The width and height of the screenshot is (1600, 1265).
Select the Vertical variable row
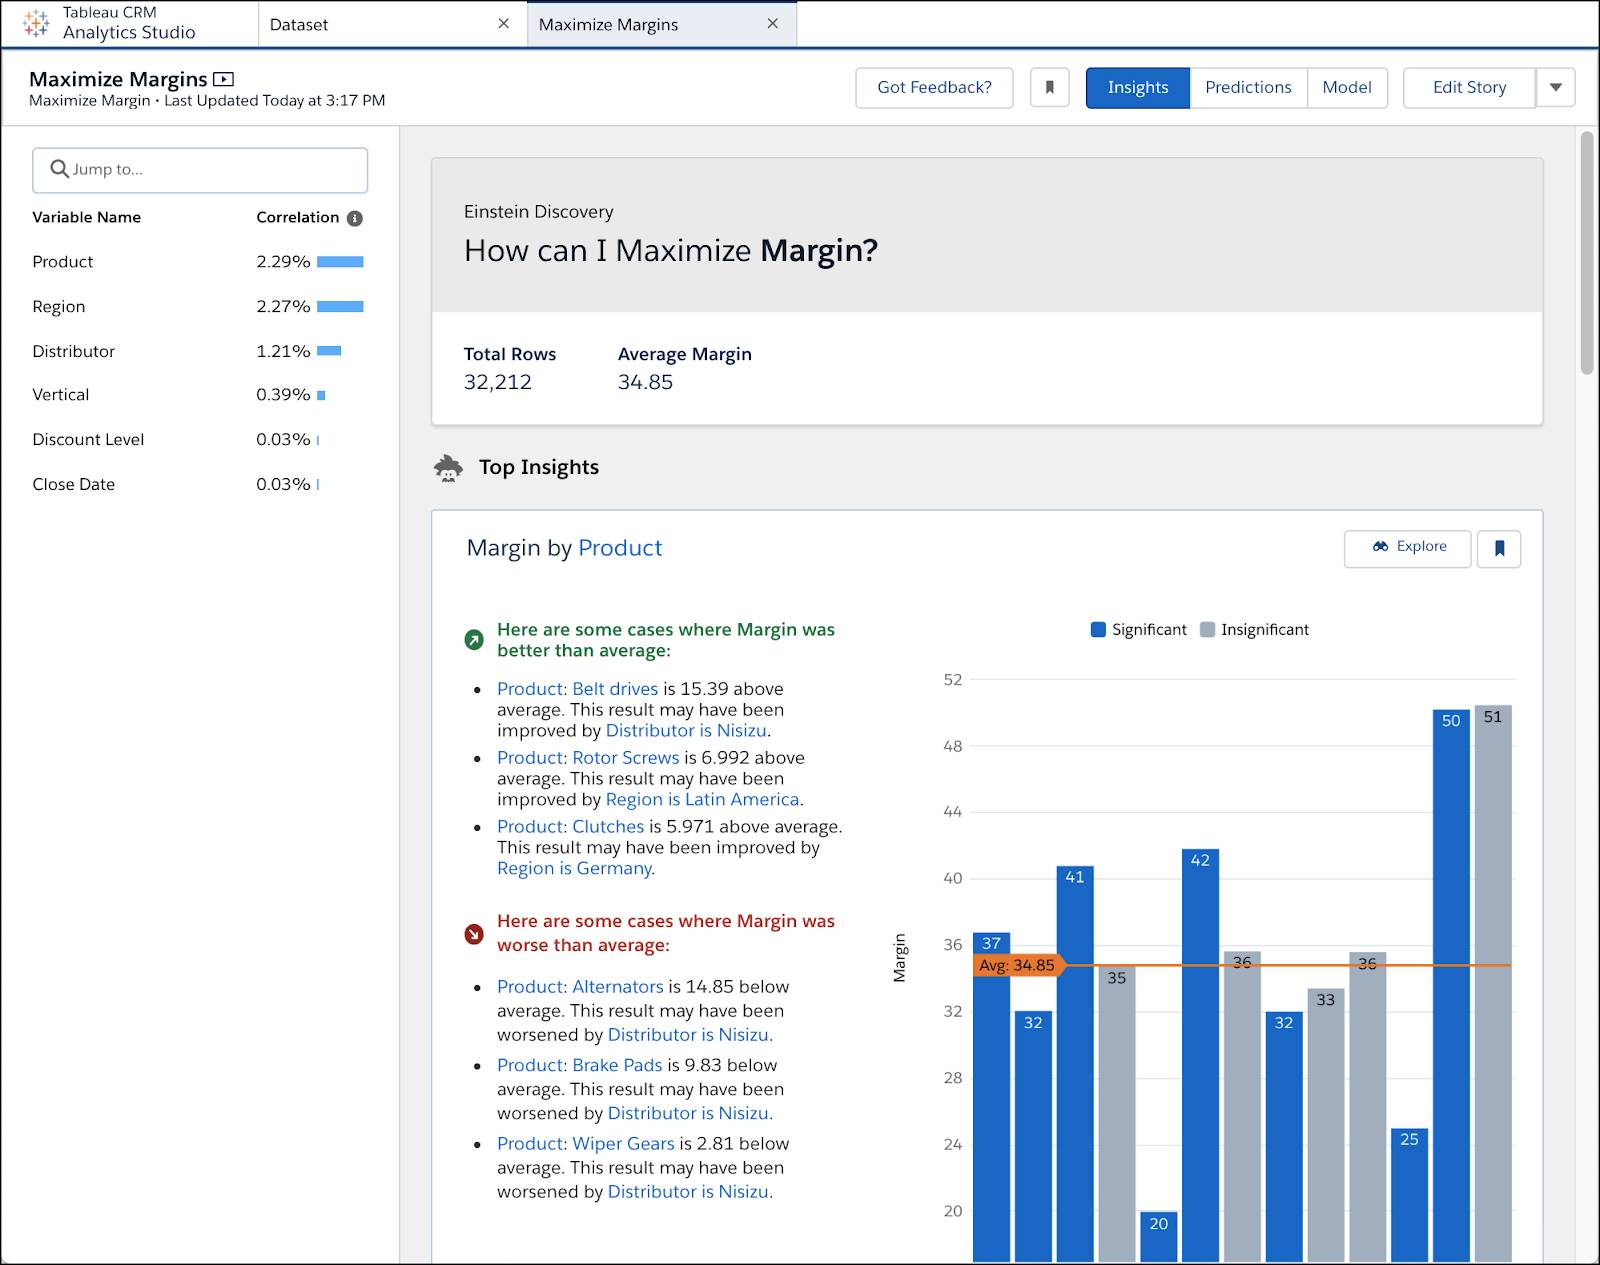click(198, 395)
